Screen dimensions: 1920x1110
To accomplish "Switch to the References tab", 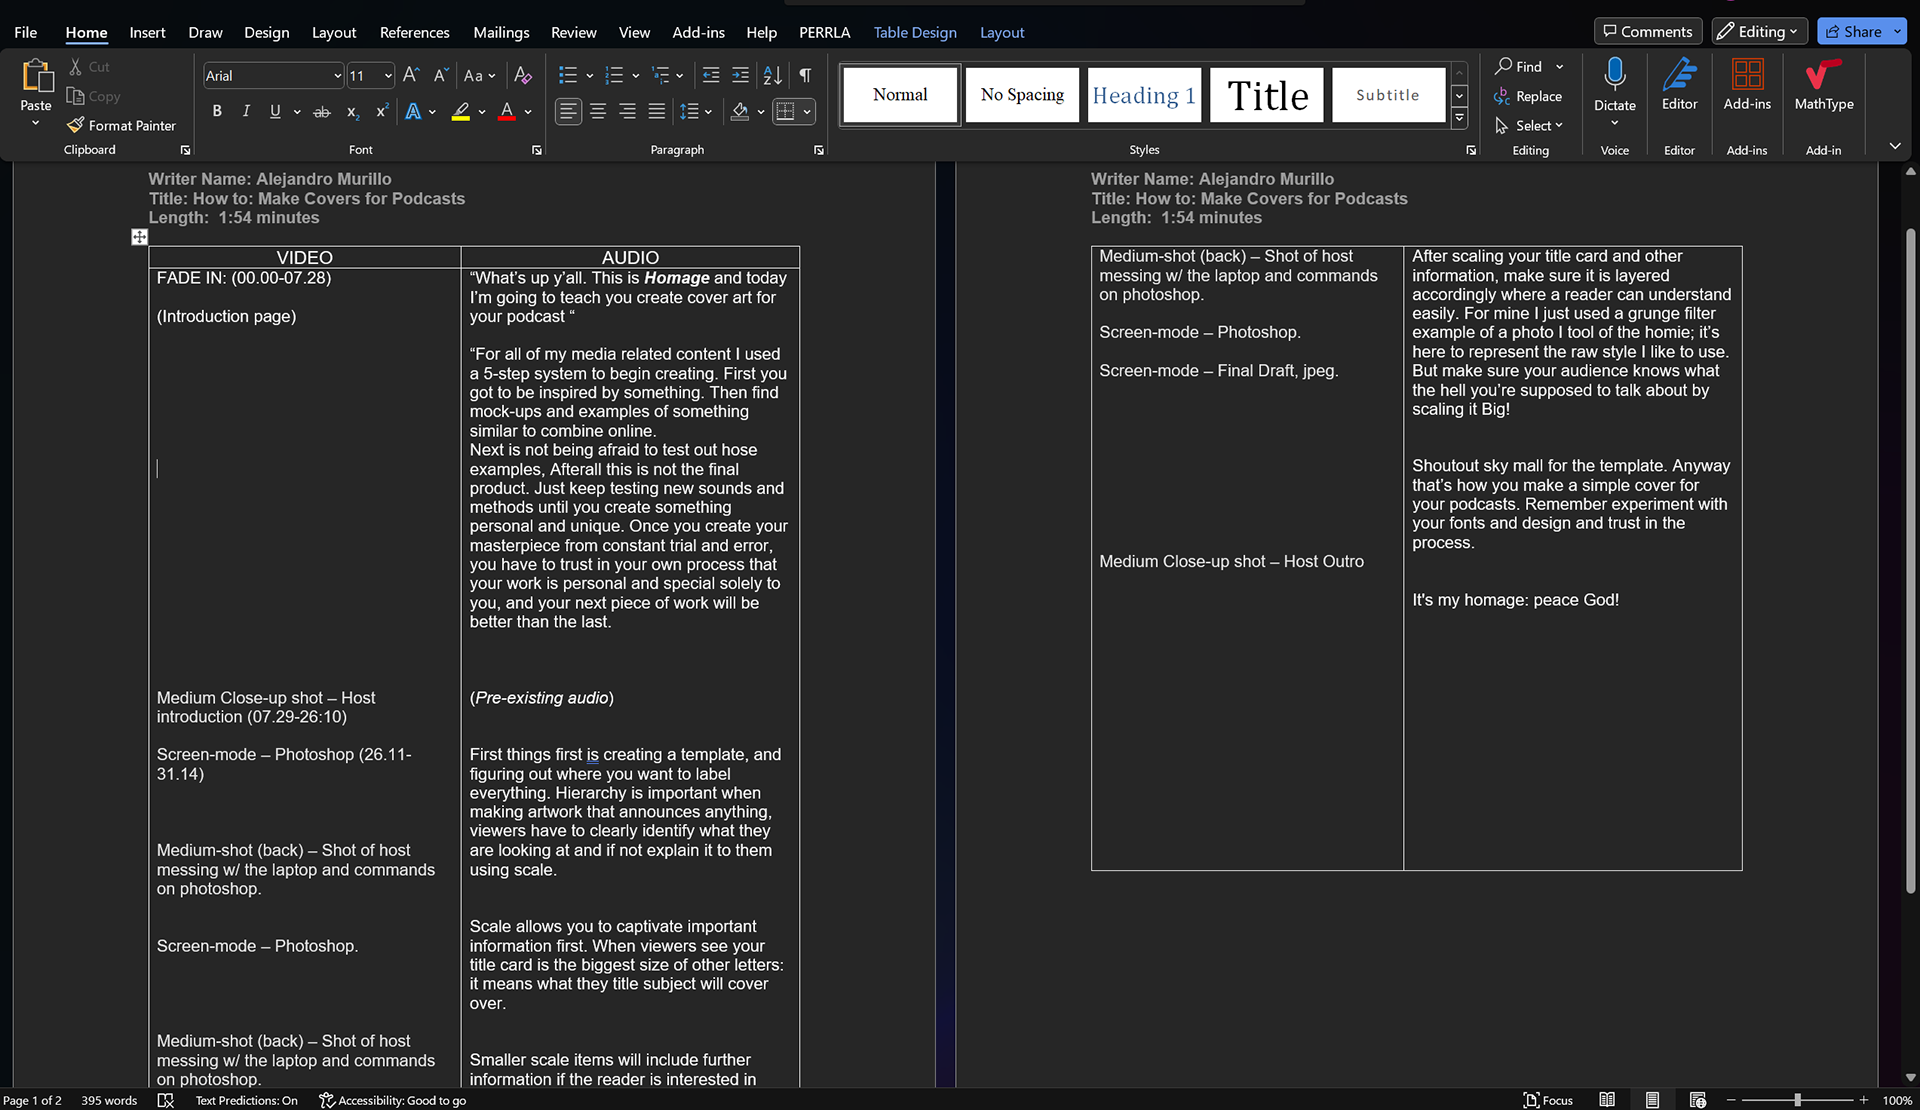I will tap(414, 32).
